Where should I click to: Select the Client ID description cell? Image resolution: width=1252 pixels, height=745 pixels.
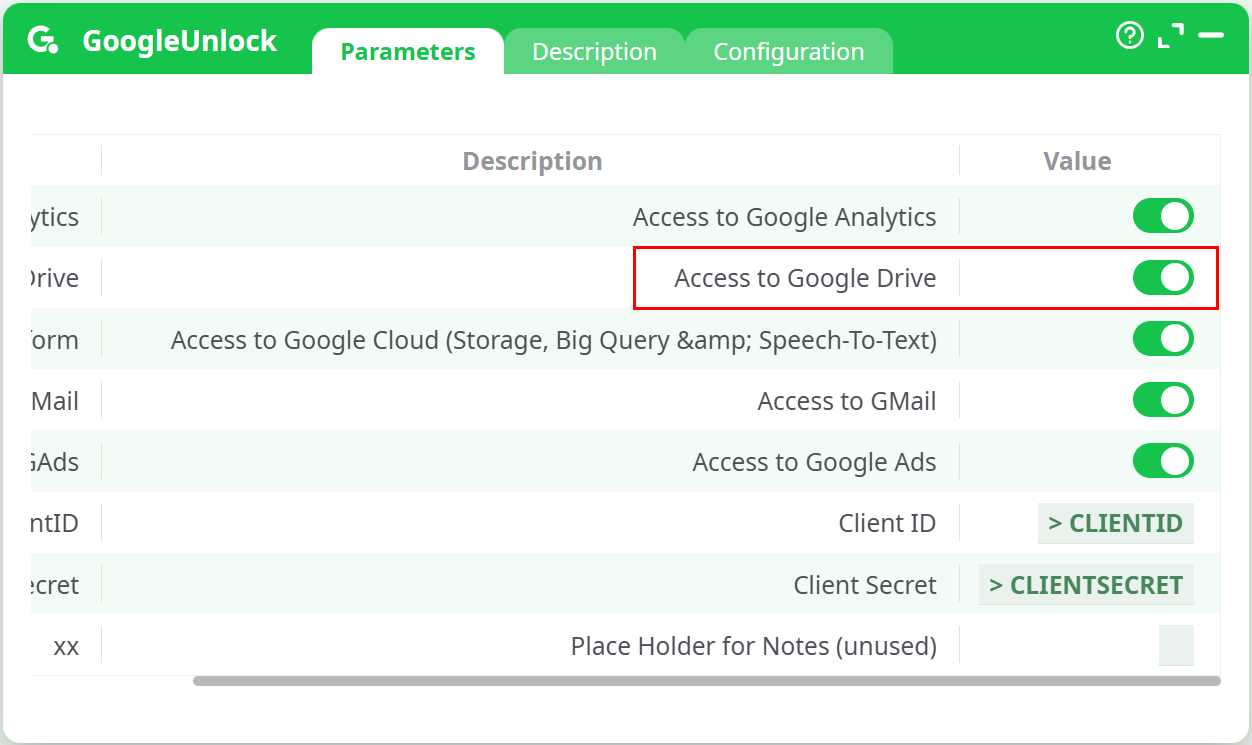(x=887, y=523)
